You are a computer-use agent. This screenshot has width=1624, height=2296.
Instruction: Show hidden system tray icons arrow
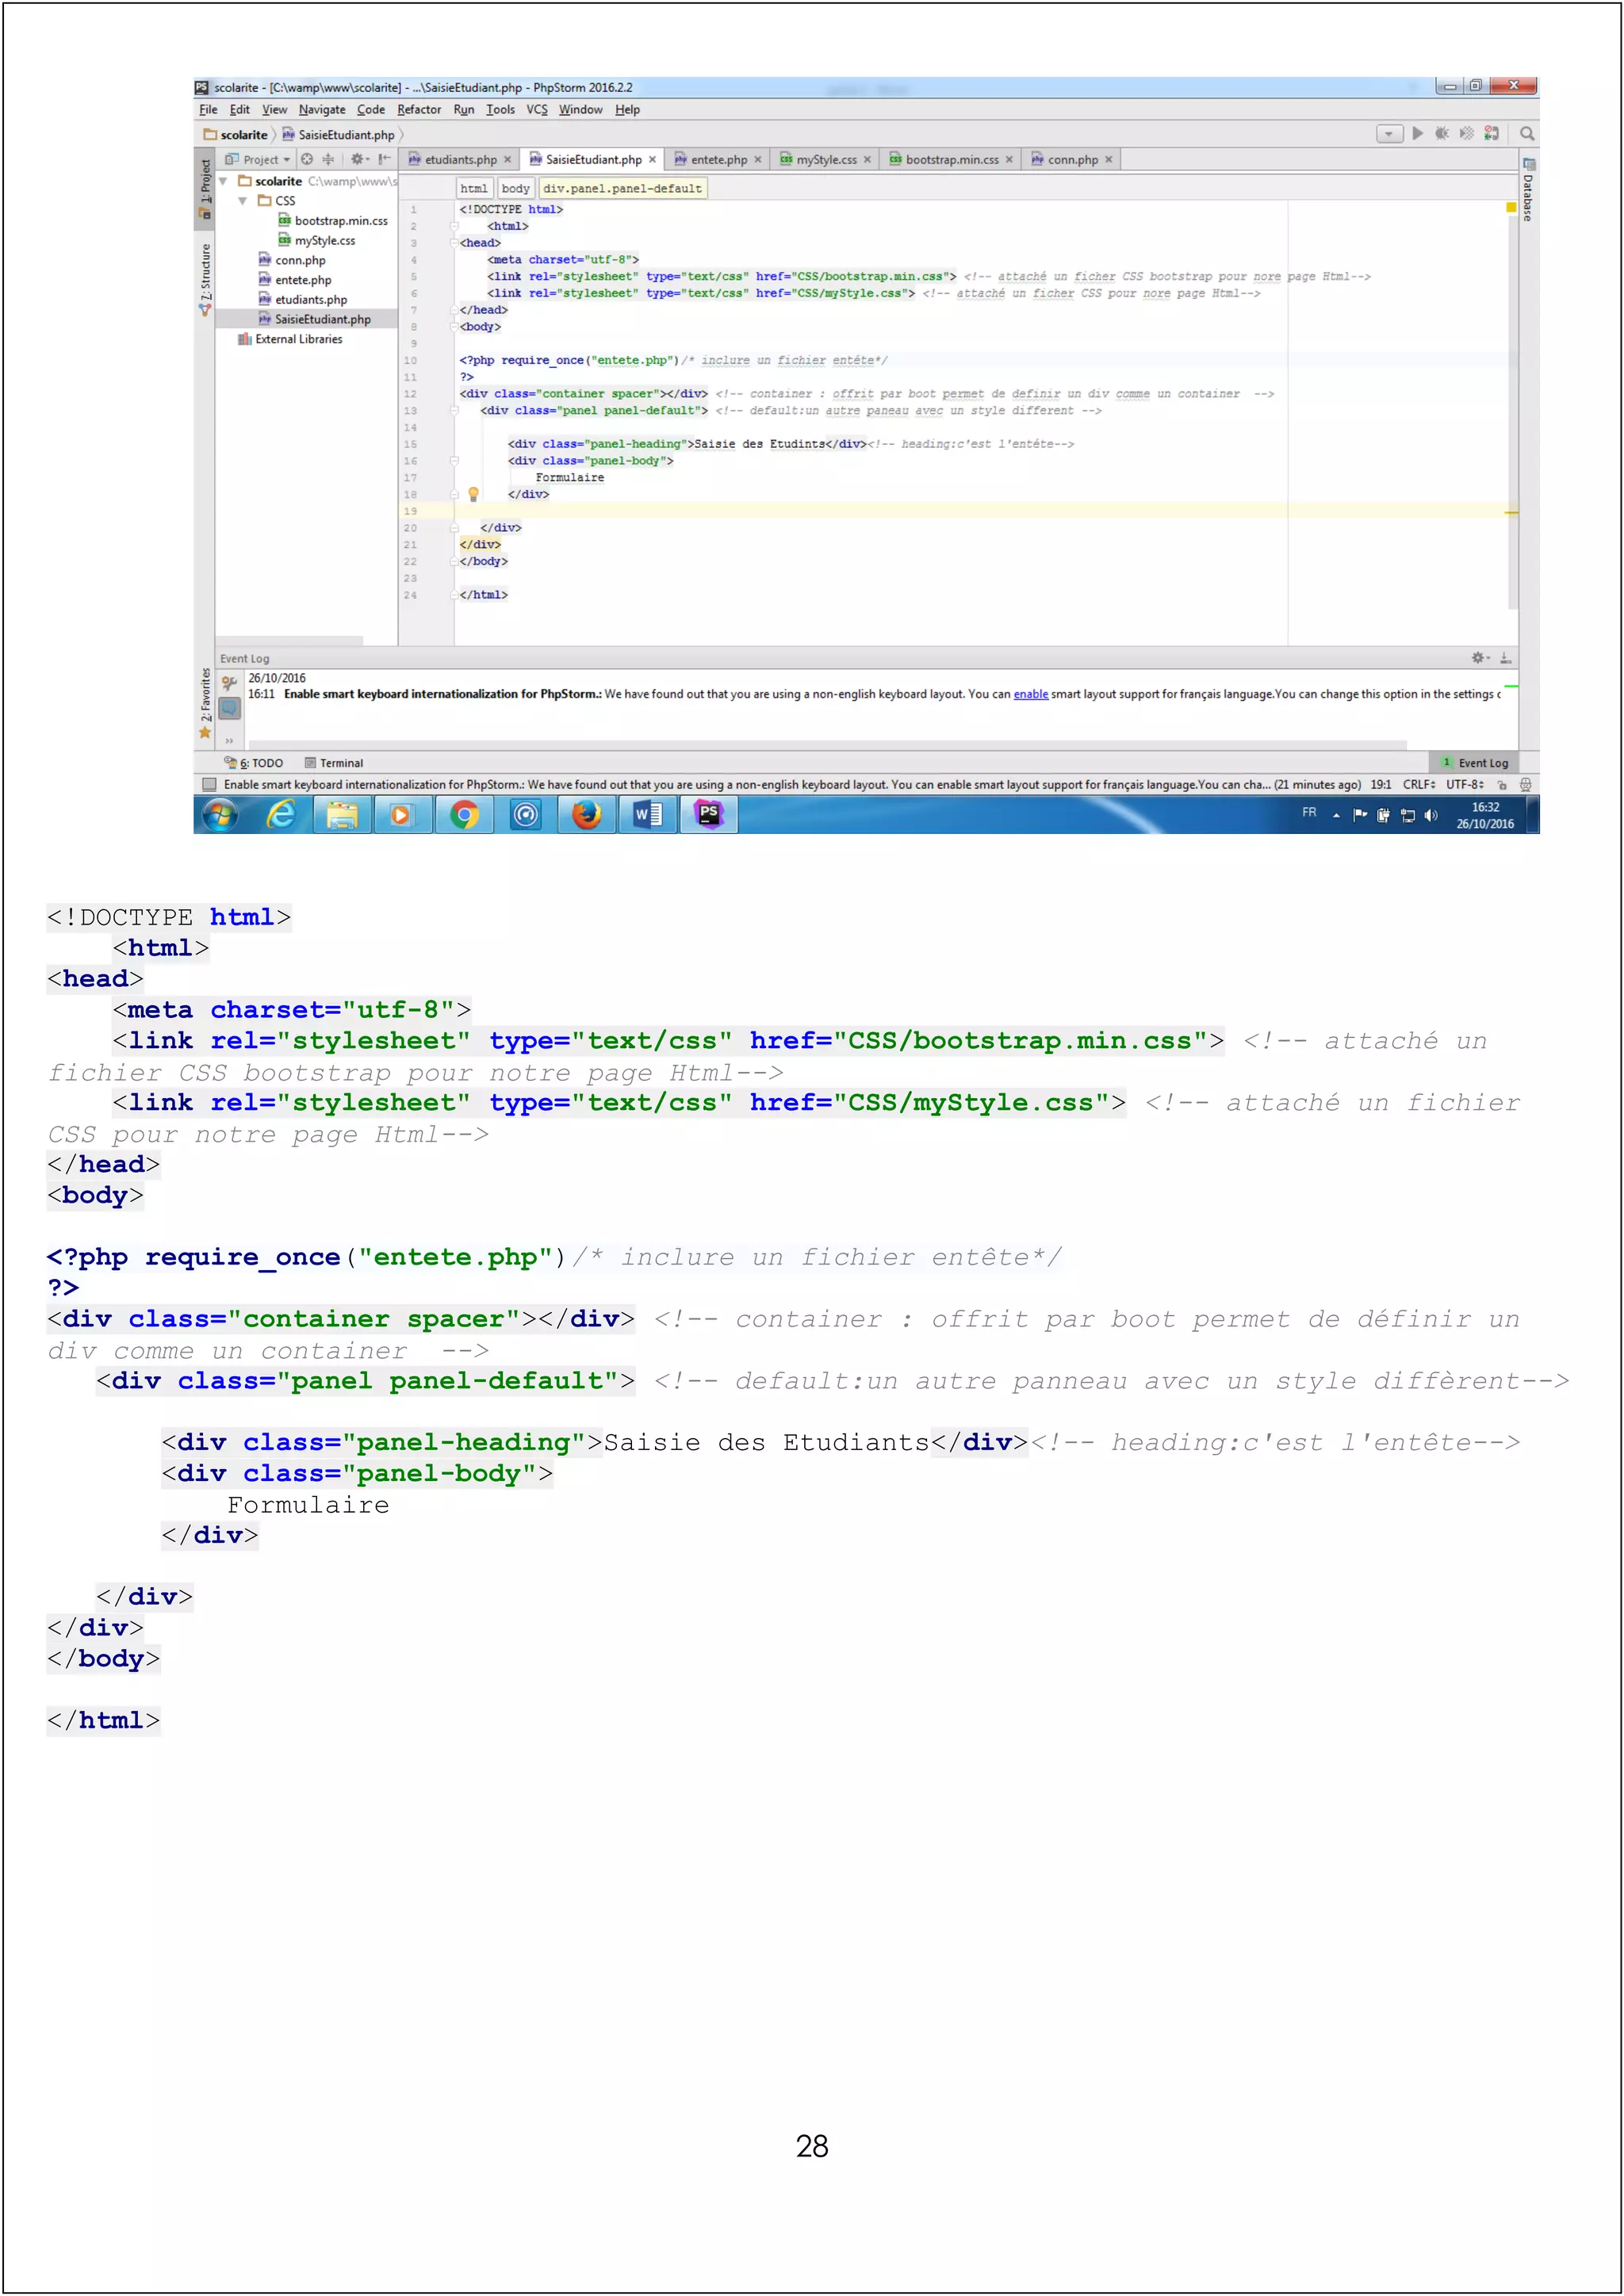tap(1336, 815)
